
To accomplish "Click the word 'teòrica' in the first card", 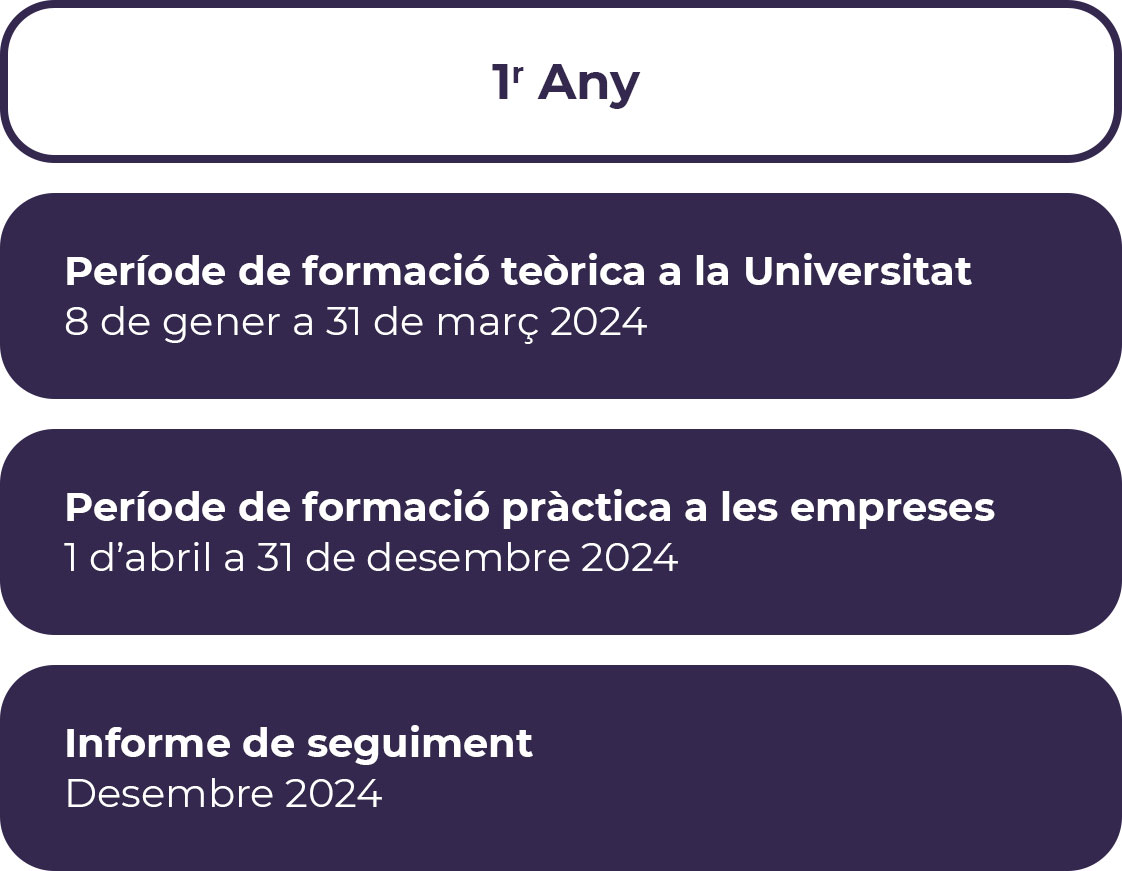I will tap(574, 271).
